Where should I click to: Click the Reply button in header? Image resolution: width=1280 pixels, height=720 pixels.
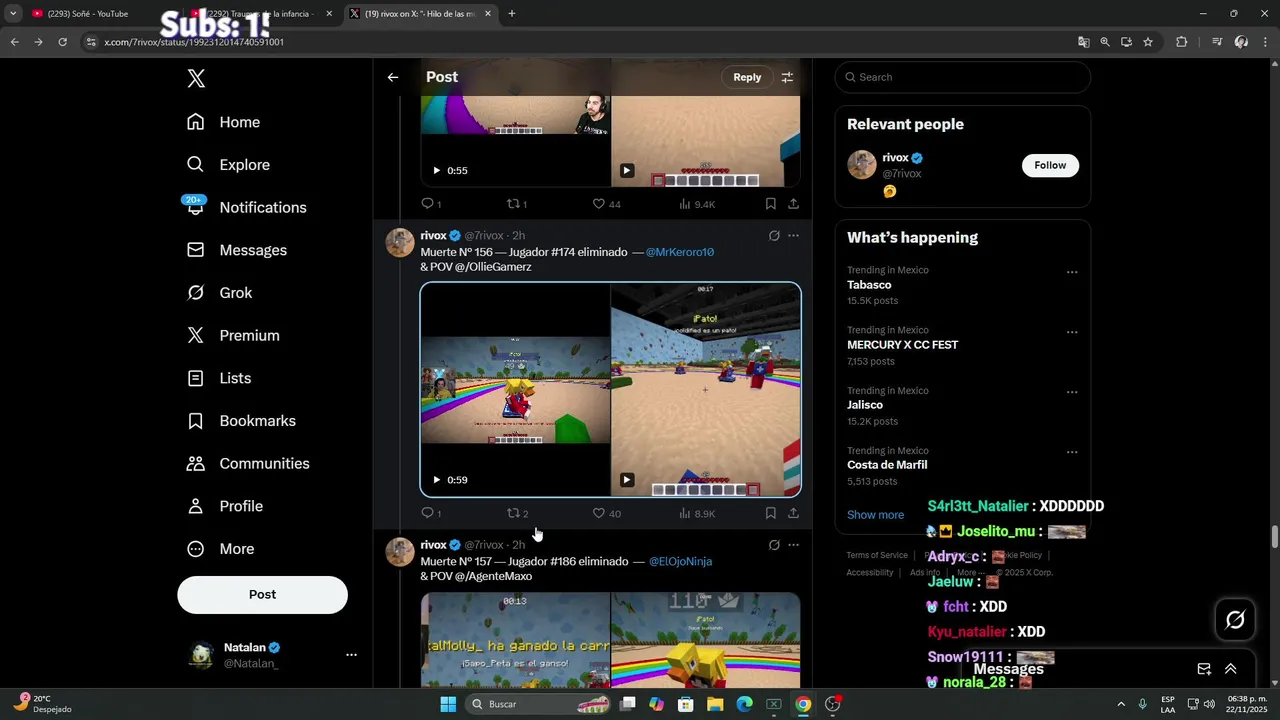click(747, 77)
